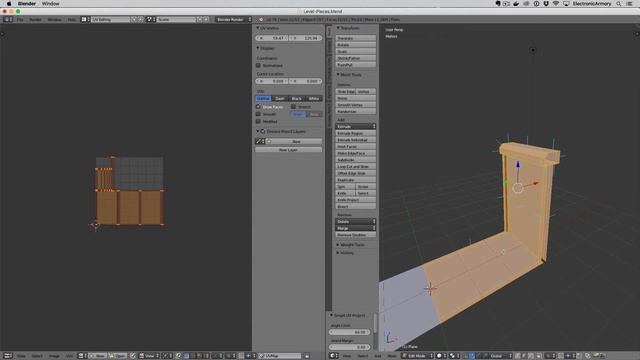This screenshot has width=640, height=360.
Task: Open the Info editor type selector icon
Action: pyautogui.click(x=7, y=19)
